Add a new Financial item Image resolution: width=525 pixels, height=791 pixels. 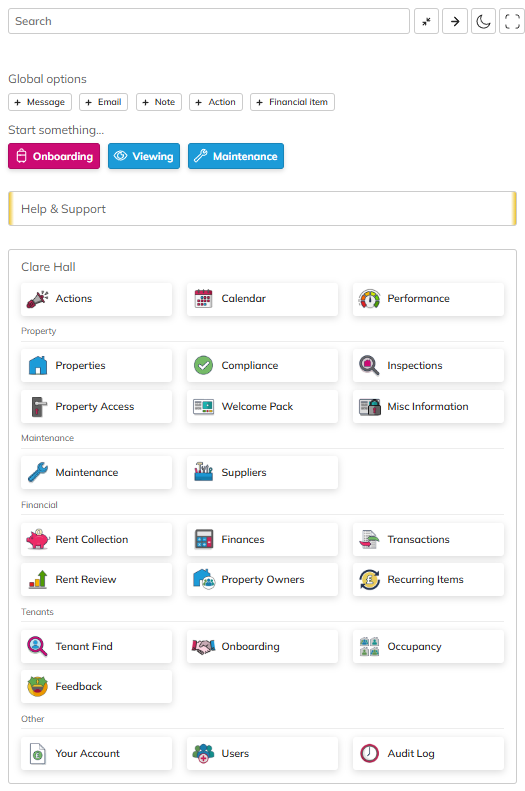click(x=293, y=102)
